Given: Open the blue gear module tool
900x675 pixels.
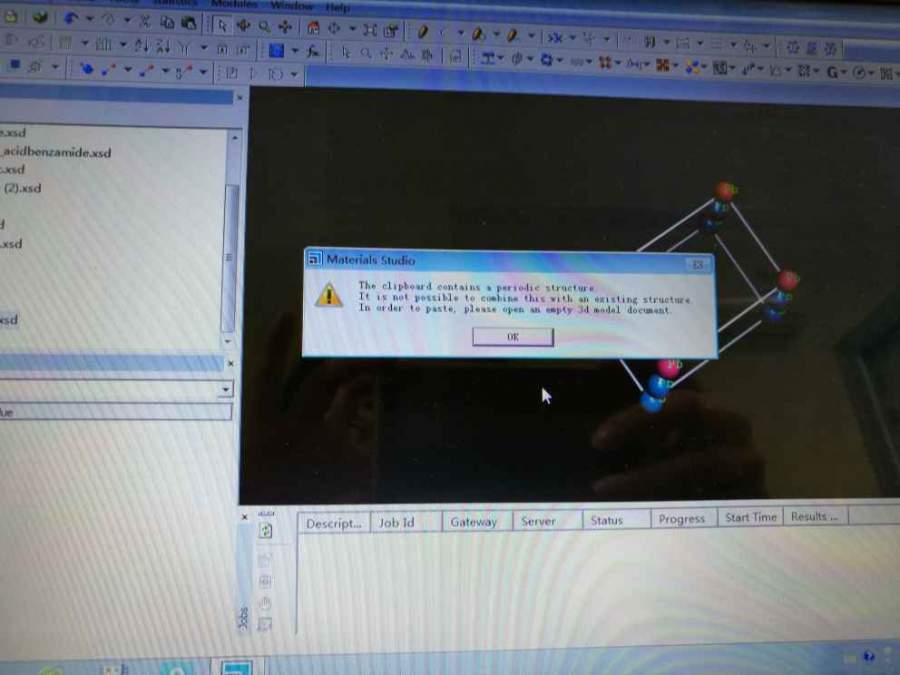Looking at the screenshot, I should tap(546, 60).
